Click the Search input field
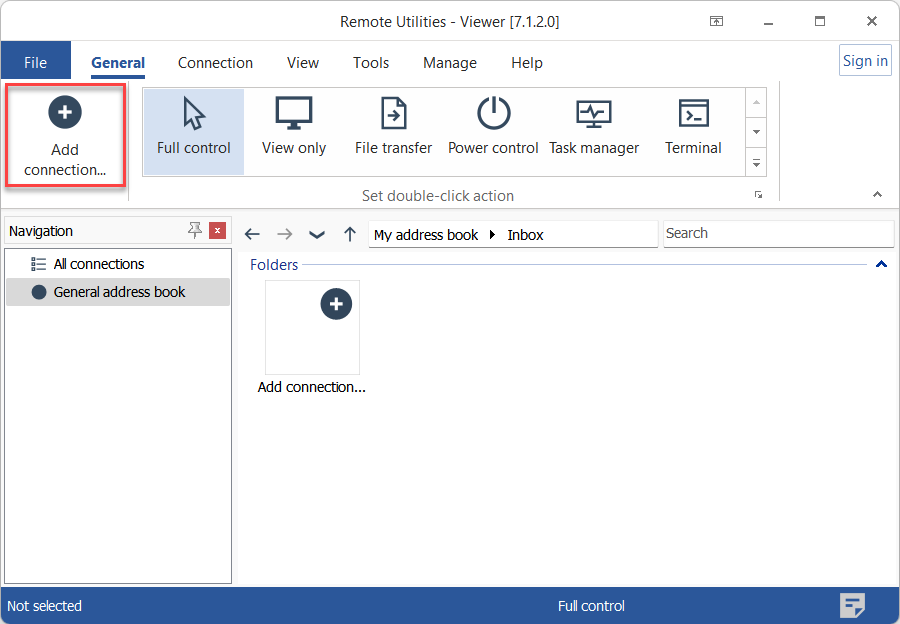The height and width of the screenshot is (624, 900). tap(778, 233)
